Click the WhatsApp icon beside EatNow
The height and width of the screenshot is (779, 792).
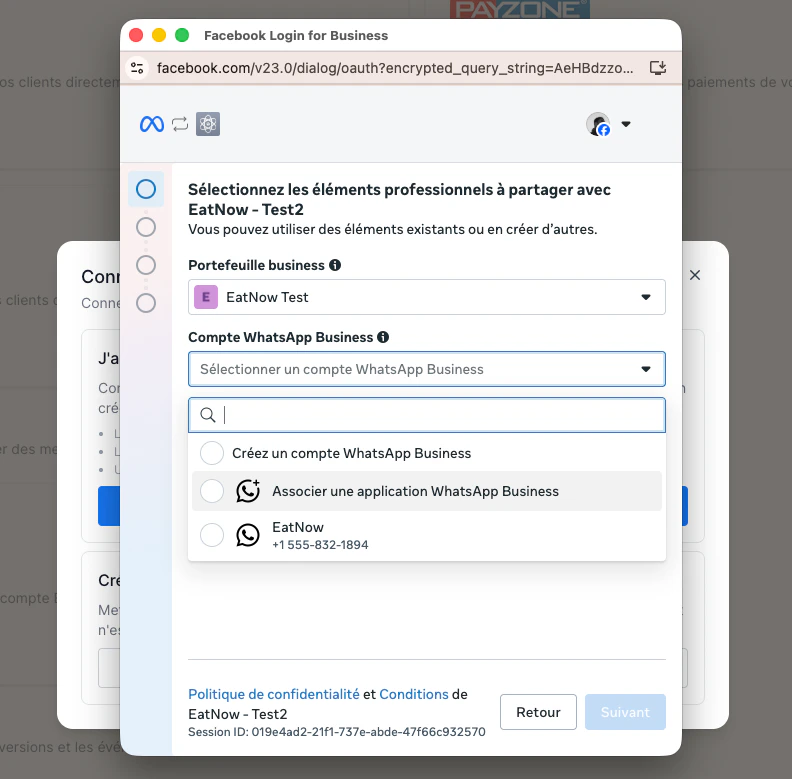click(x=248, y=535)
